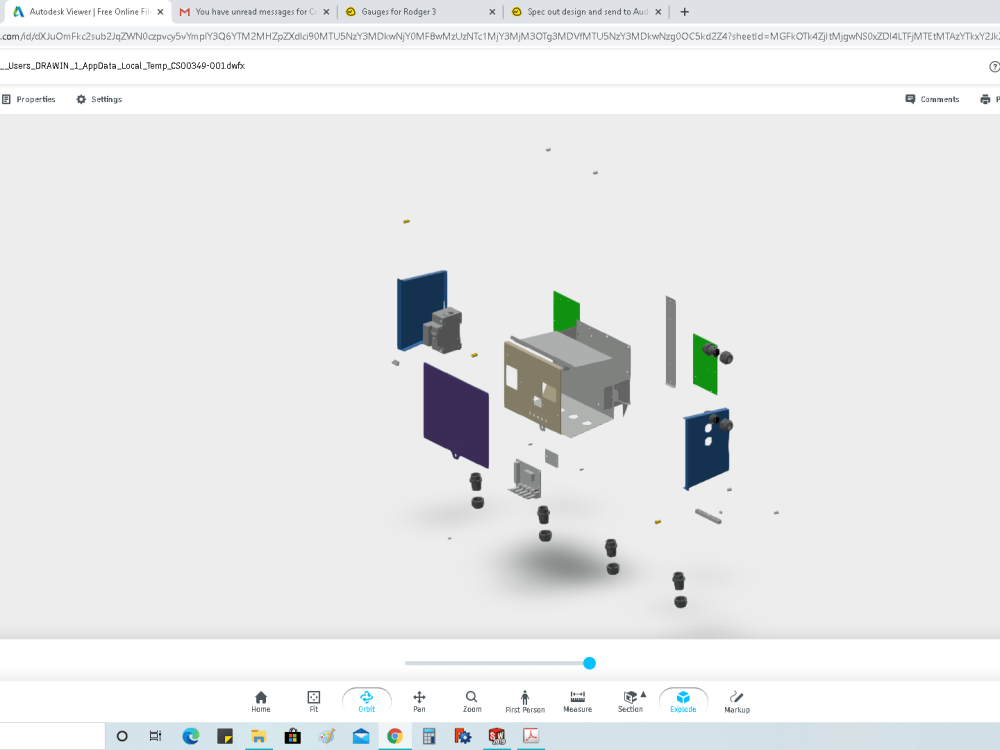This screenshot has width=1000, height=750.
Task: Open the viewer Settings
Action: [98, 99]
